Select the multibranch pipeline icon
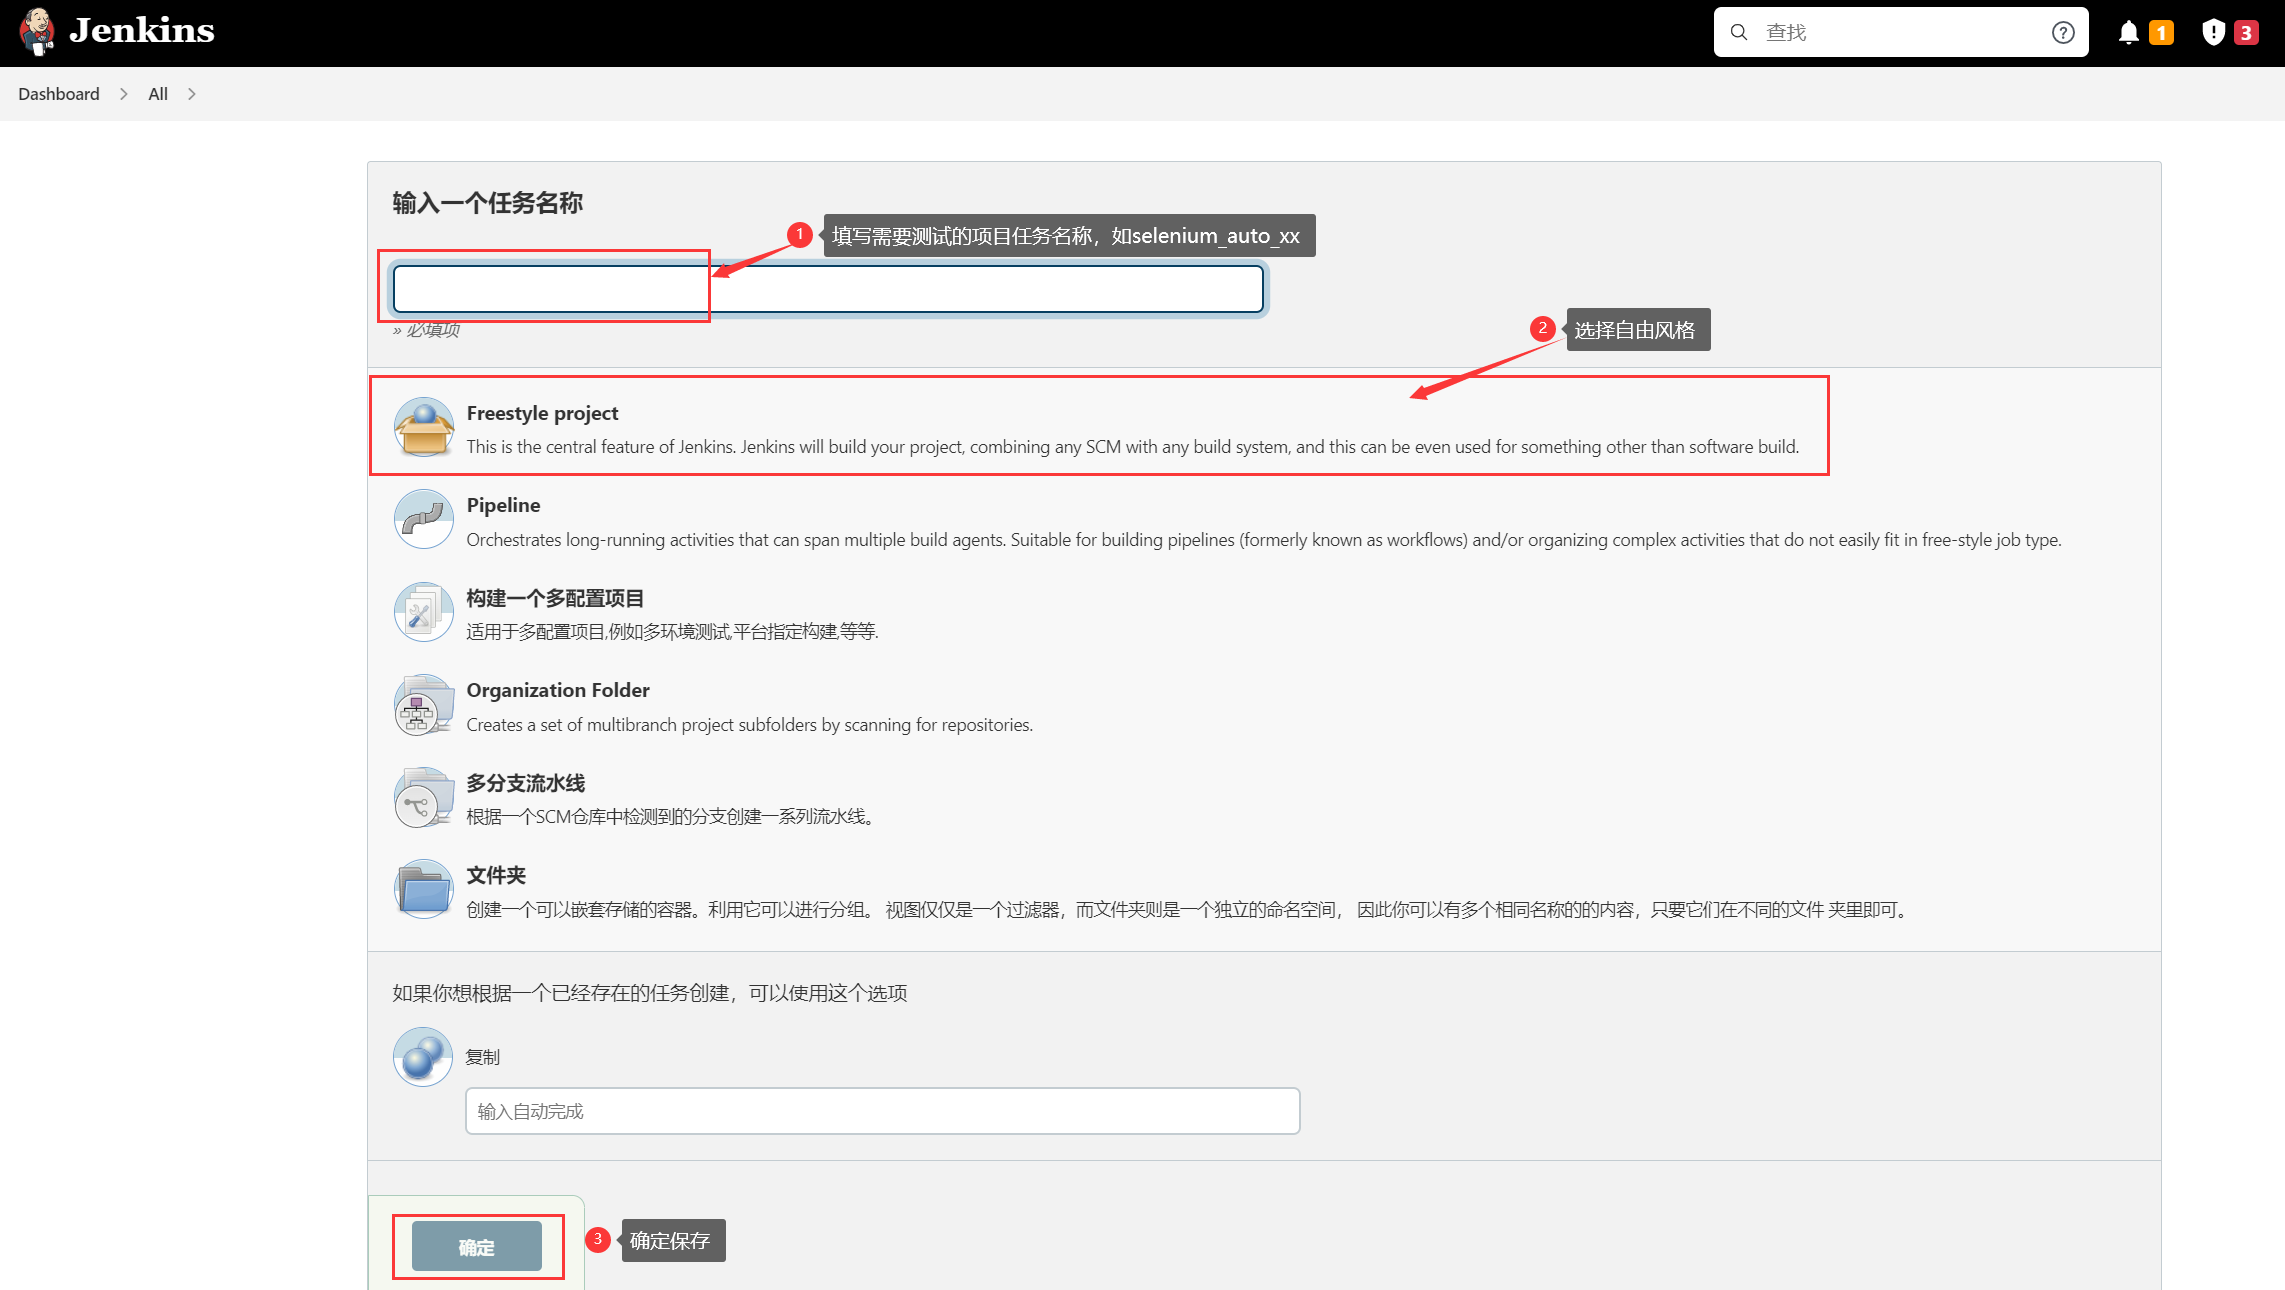Screen dimensions: 2285x1290 pyautogui.click(x=423, y=798)
